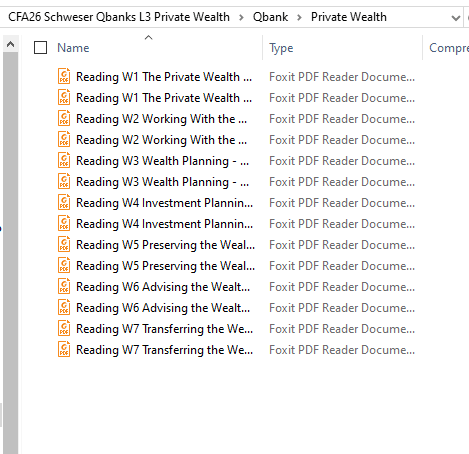Click the Compressed size column header
This screenshot has height=454, width=469.
(449, 48)
